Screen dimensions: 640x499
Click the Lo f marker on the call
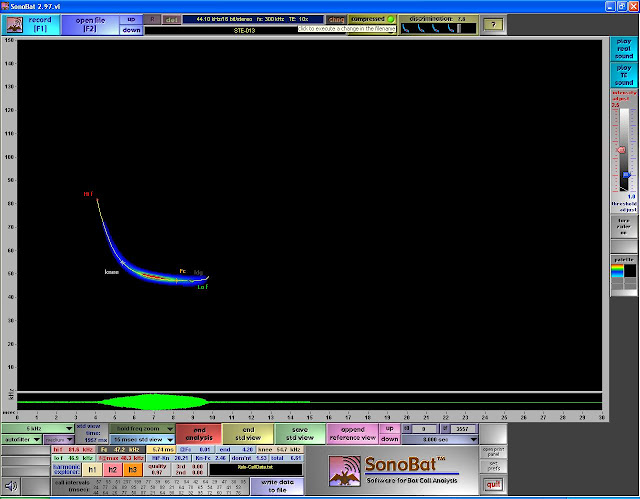(x=202, y=287)
